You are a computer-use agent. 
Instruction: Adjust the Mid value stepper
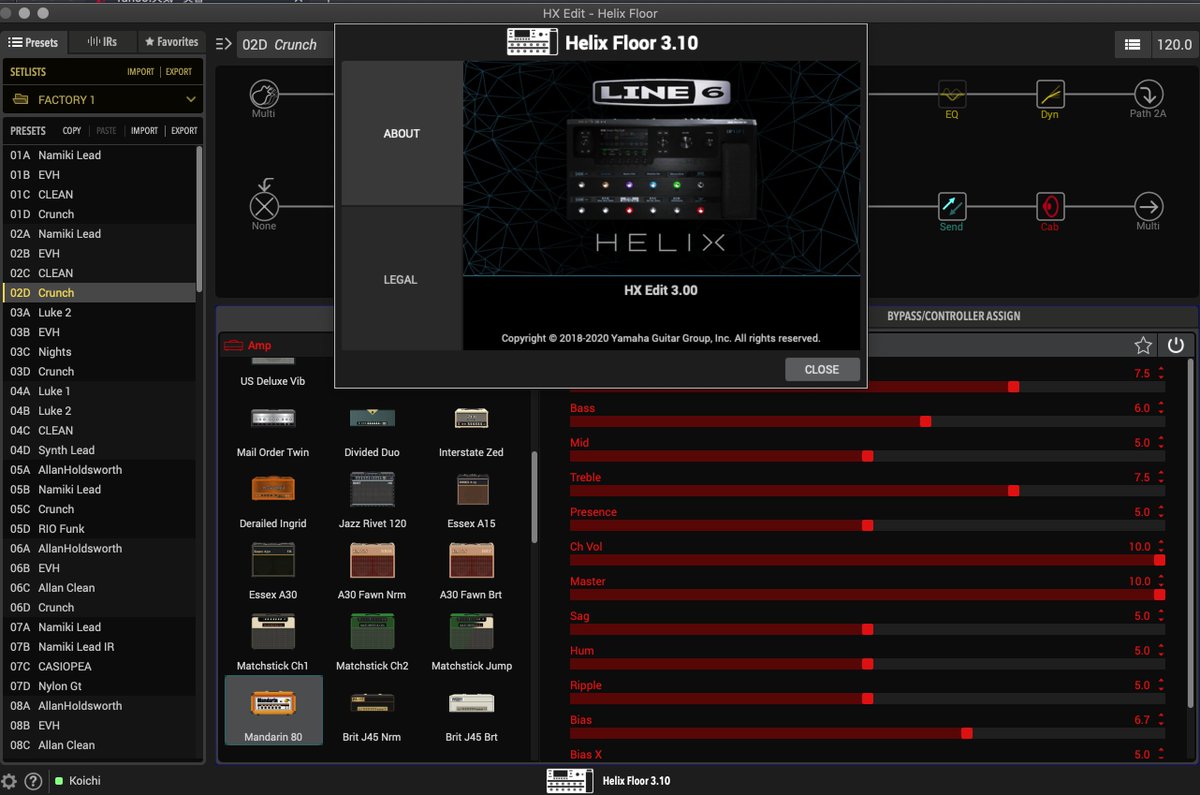pyautogui.click(x=1161, y=443)
